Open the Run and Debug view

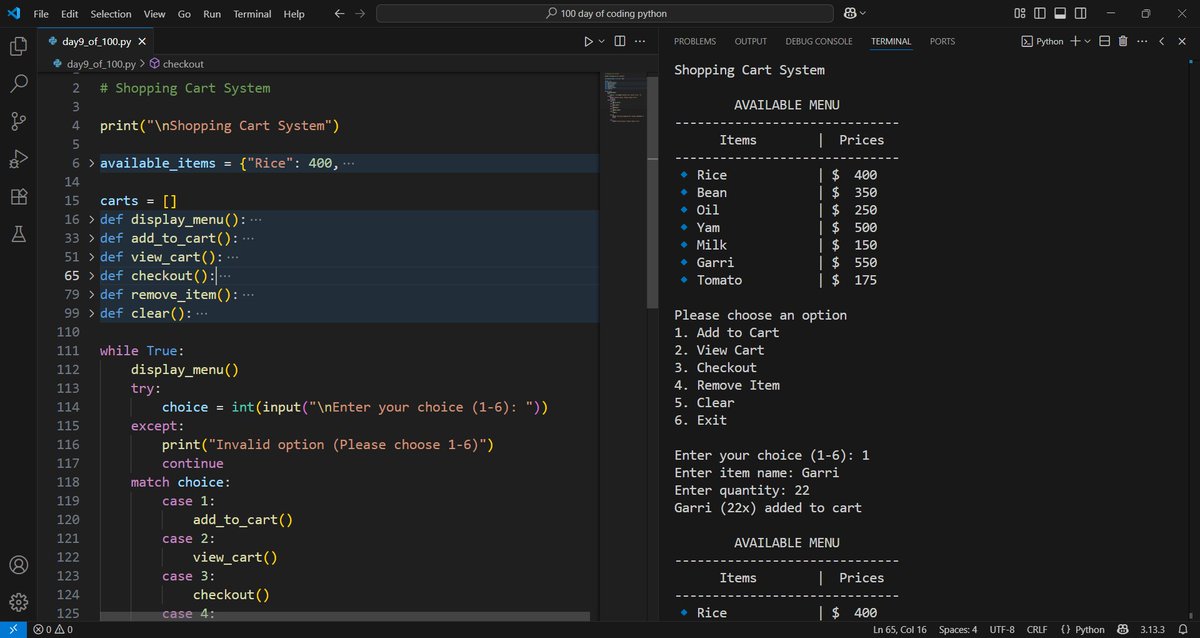(18, 159)
